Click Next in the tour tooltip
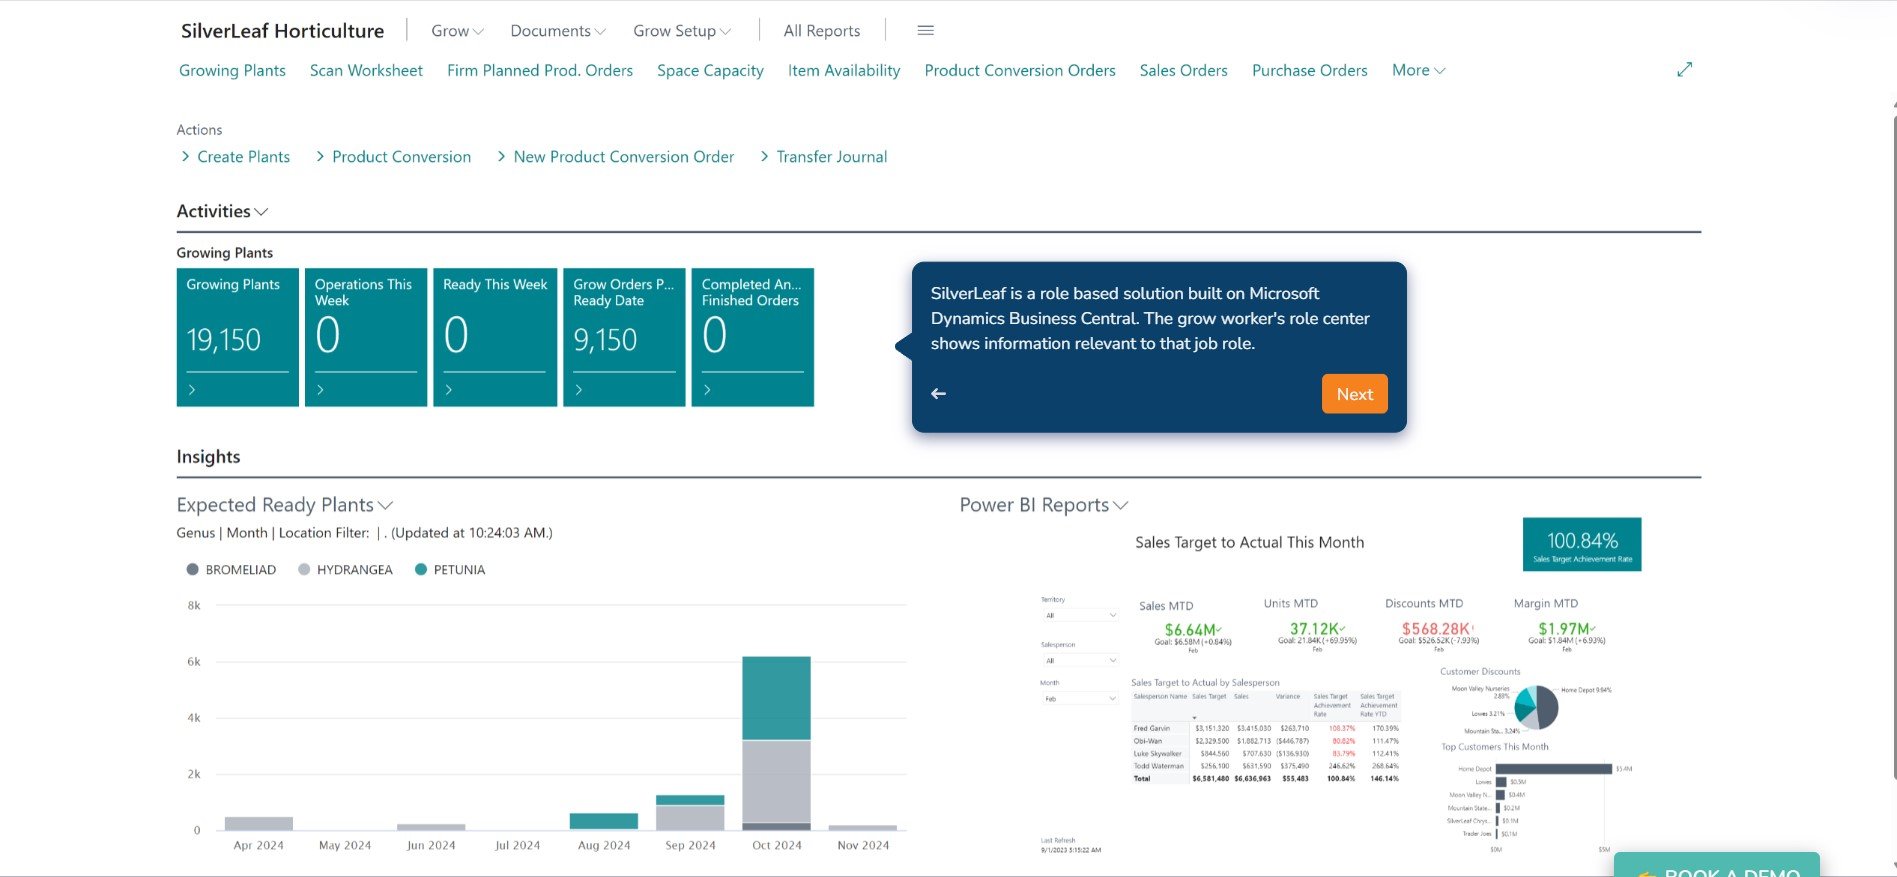The height and width of the screenshot is (877, 1897). coord(1355,394)
